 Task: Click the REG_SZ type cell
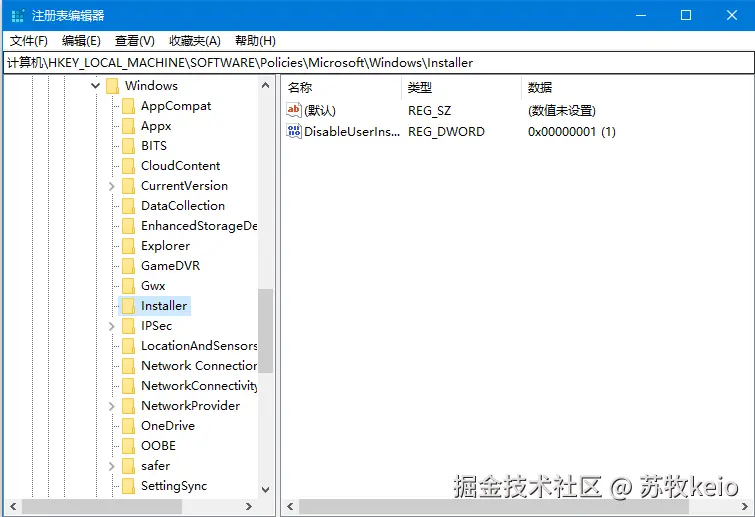point(429,111)
